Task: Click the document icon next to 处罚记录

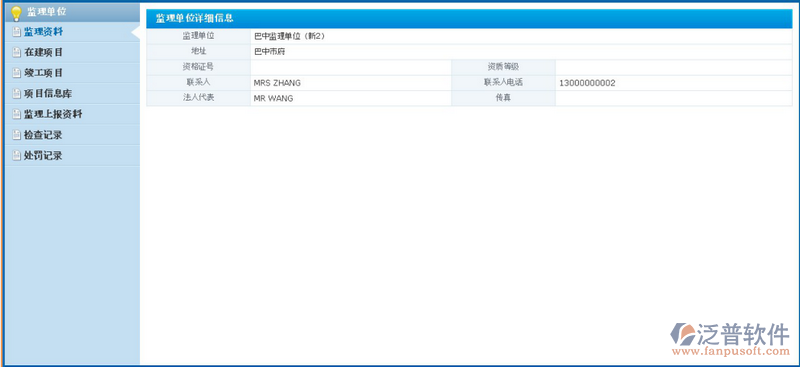Action: [16, 156]
